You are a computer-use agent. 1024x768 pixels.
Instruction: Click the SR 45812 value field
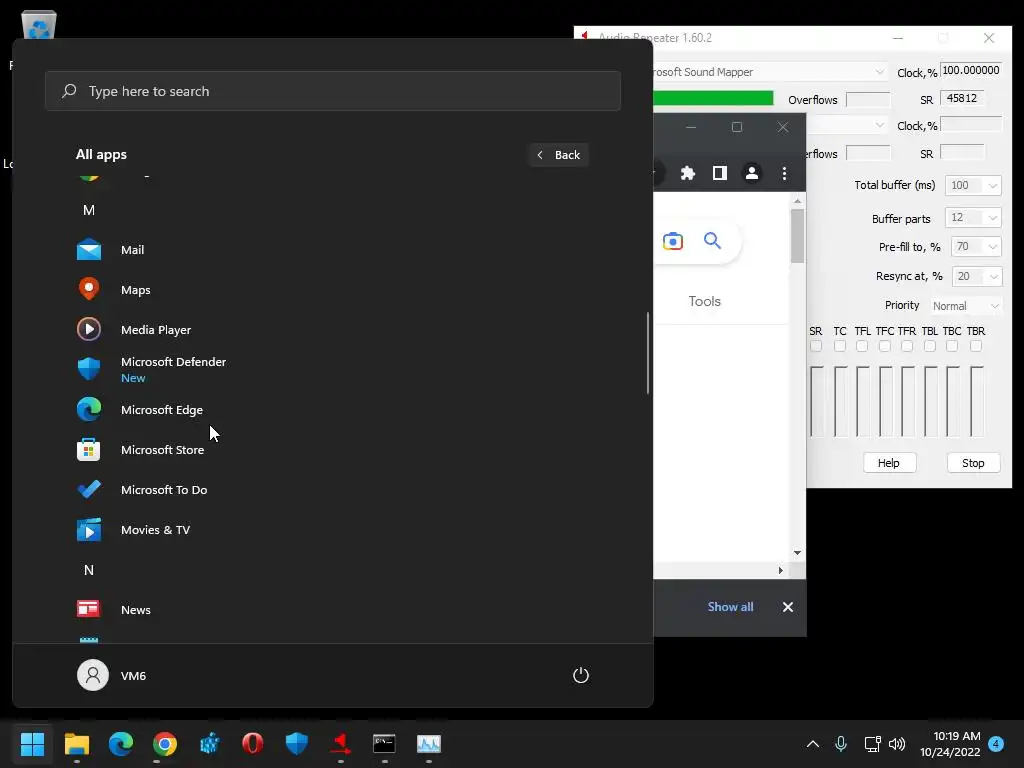coord(962,98)
